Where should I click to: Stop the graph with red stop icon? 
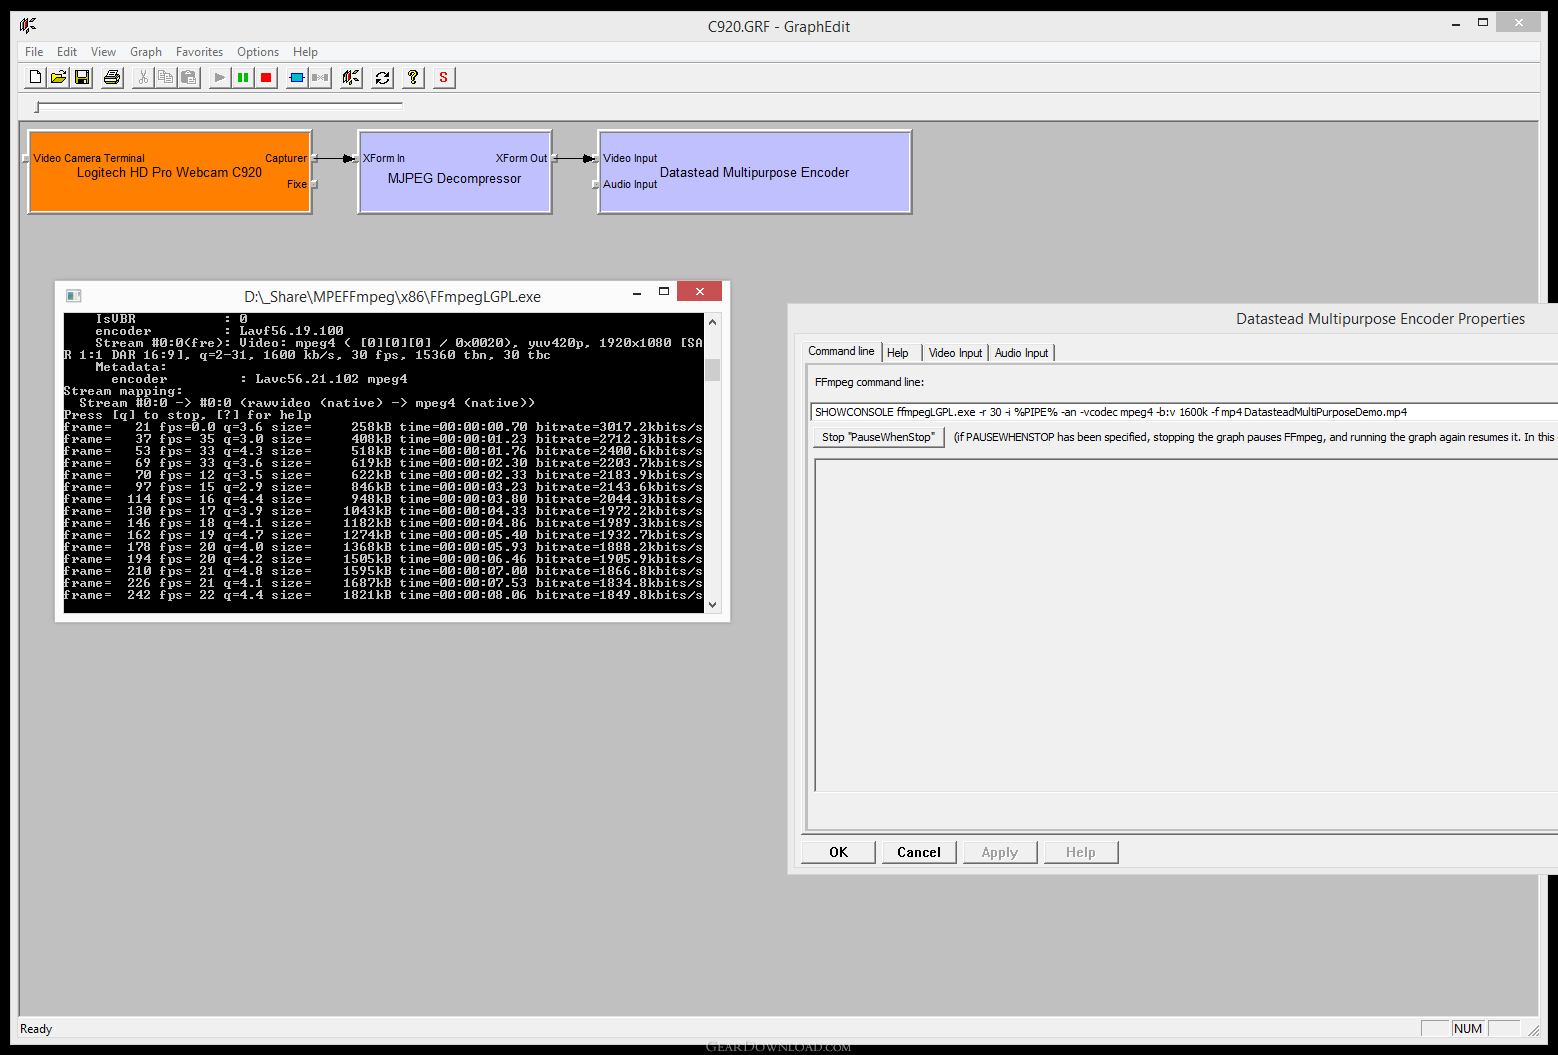click(x=266, y=77)
